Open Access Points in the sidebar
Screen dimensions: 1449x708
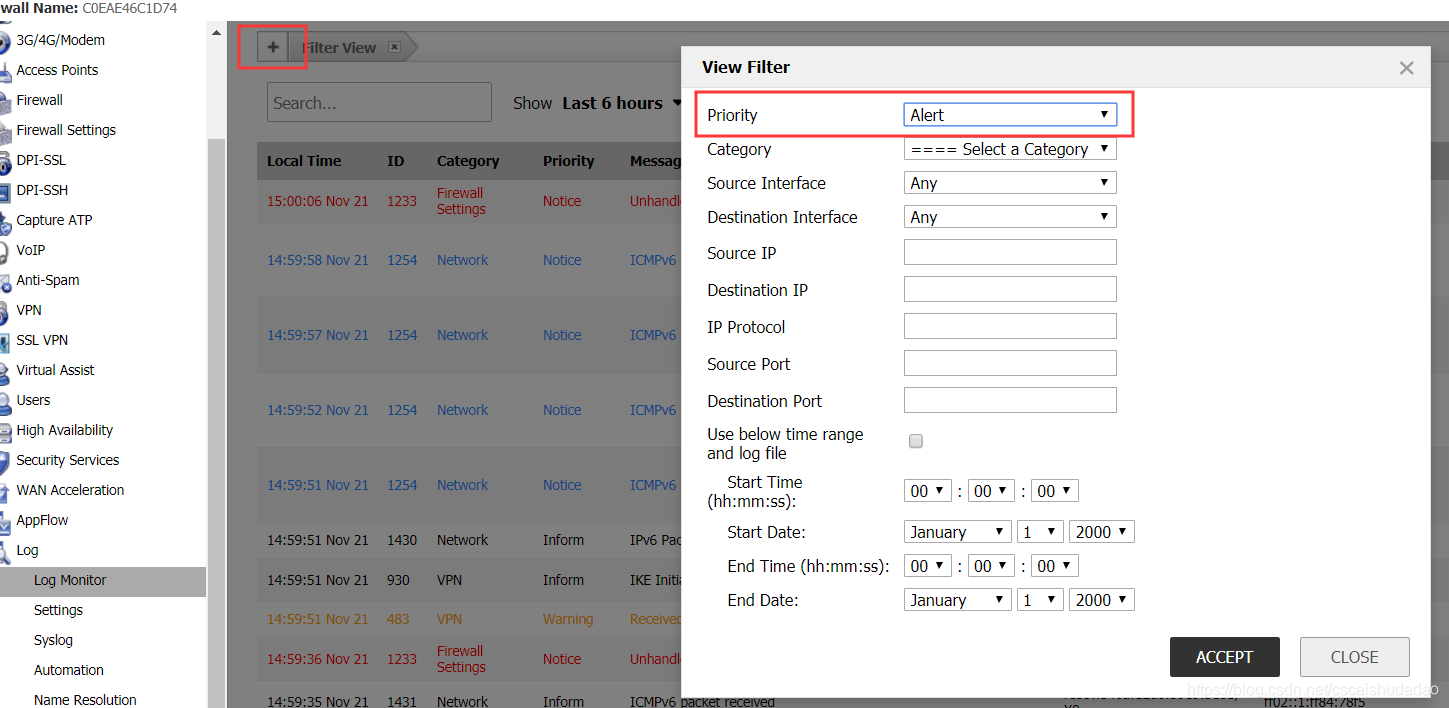pyautogui.click(x=57, y=70)
